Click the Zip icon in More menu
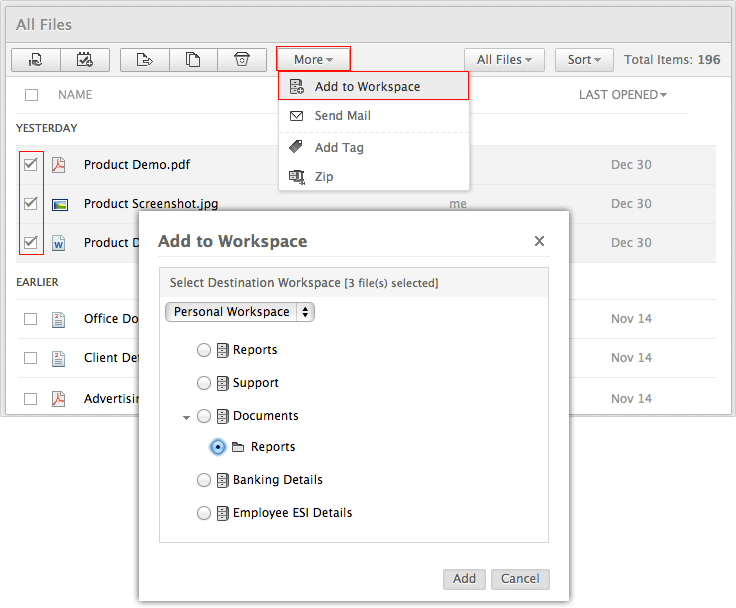 [x=297, y=177]
